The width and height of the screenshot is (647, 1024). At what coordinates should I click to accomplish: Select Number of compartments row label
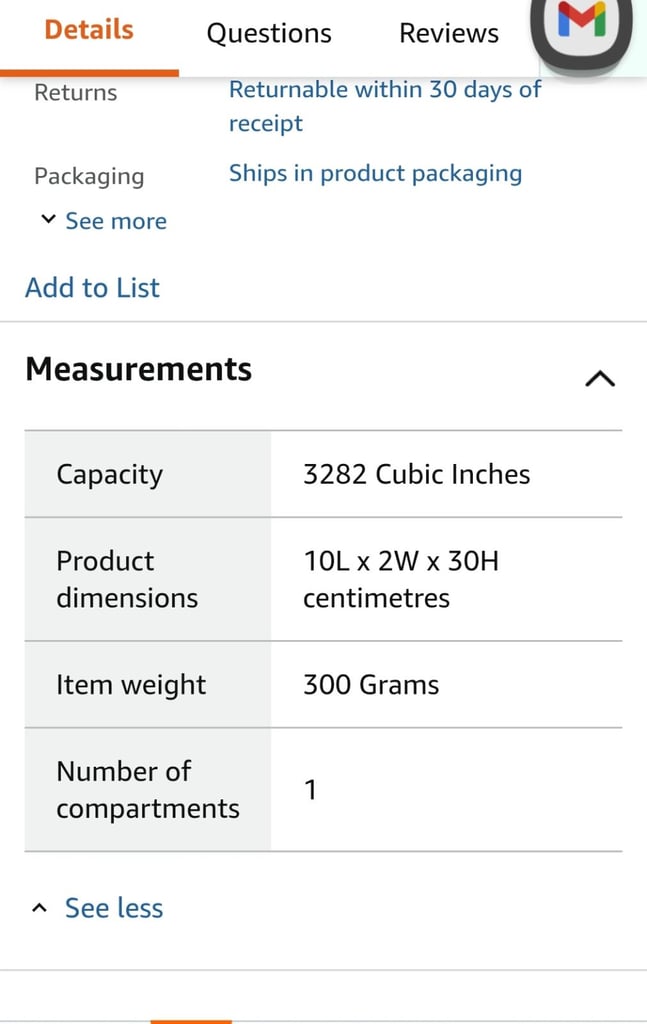pos(148,790)
